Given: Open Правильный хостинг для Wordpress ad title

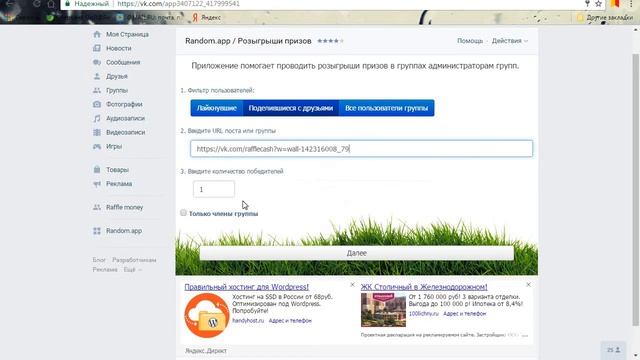Looking at the screenshot, I should (x=247, y=287).
